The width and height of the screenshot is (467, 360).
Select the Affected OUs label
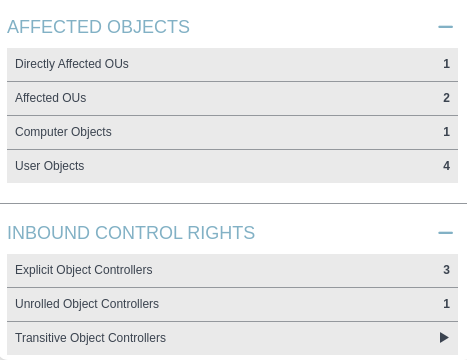coord(51,98)
